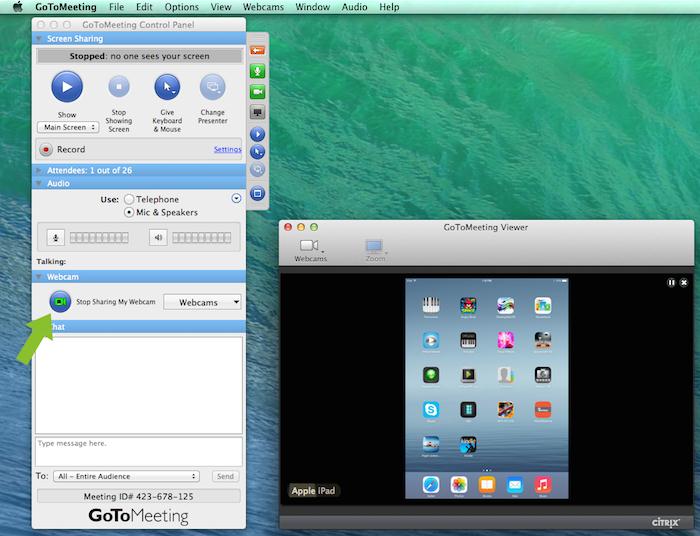Select the Telephone audio option
This screenshot has width=700, height=536.
pos(130,199)
